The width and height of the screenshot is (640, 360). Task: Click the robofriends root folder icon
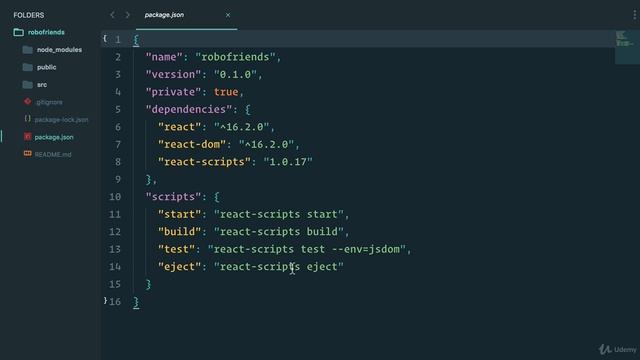18,32
